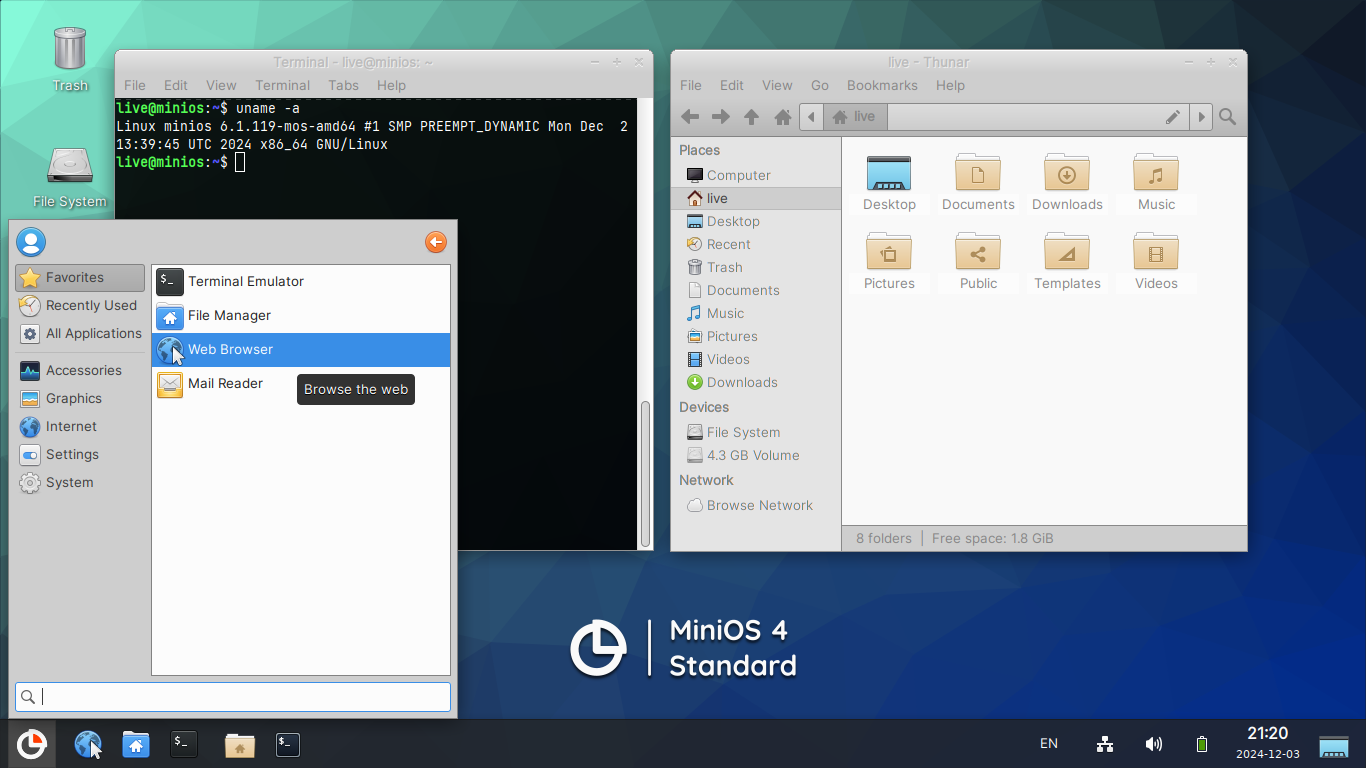Expand the Accessories category
This screenshot has width=1366, height=768.
point(83,371)
